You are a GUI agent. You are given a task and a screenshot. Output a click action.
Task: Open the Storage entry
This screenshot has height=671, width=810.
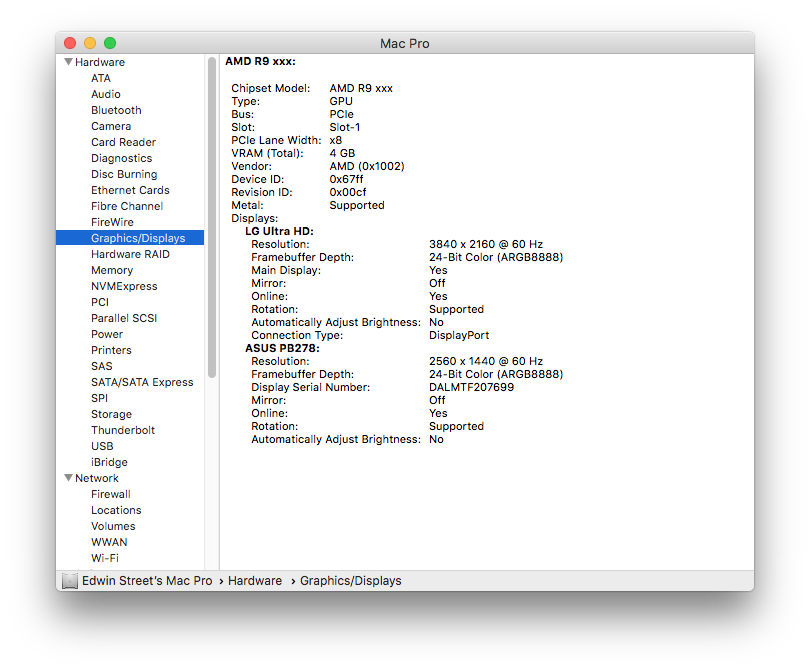(x=111, y=414)
